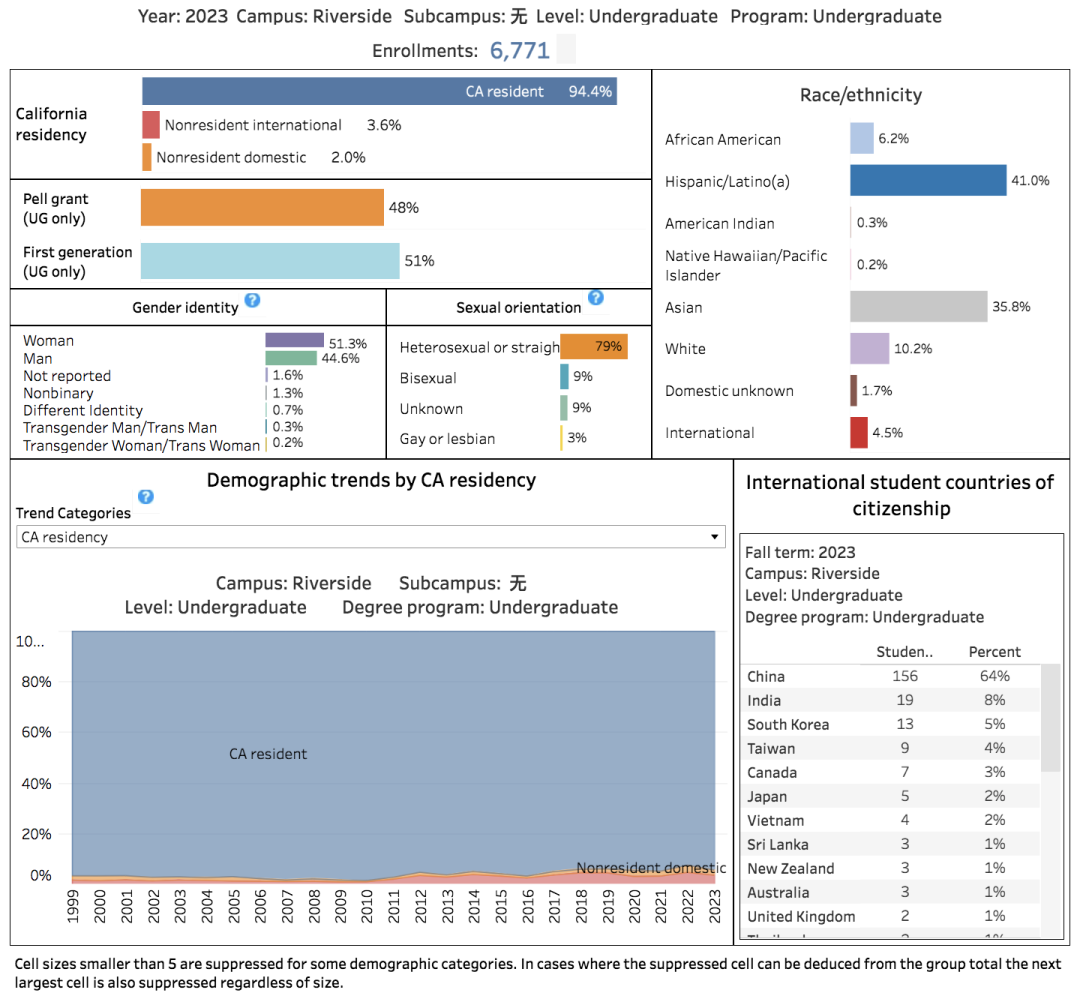Click the Percent column header
The height and width of the screenshot is (996, 1080).
995,652
